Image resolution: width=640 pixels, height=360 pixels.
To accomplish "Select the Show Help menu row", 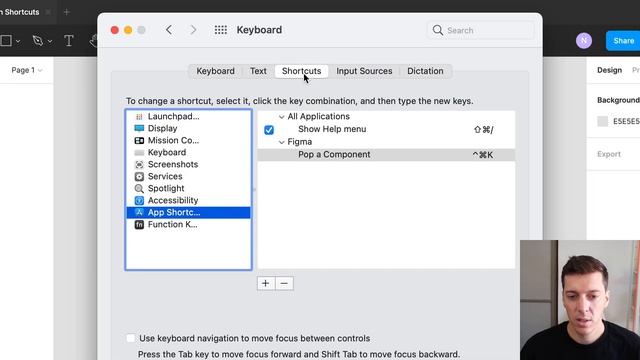I will click(x=386, y=129).
